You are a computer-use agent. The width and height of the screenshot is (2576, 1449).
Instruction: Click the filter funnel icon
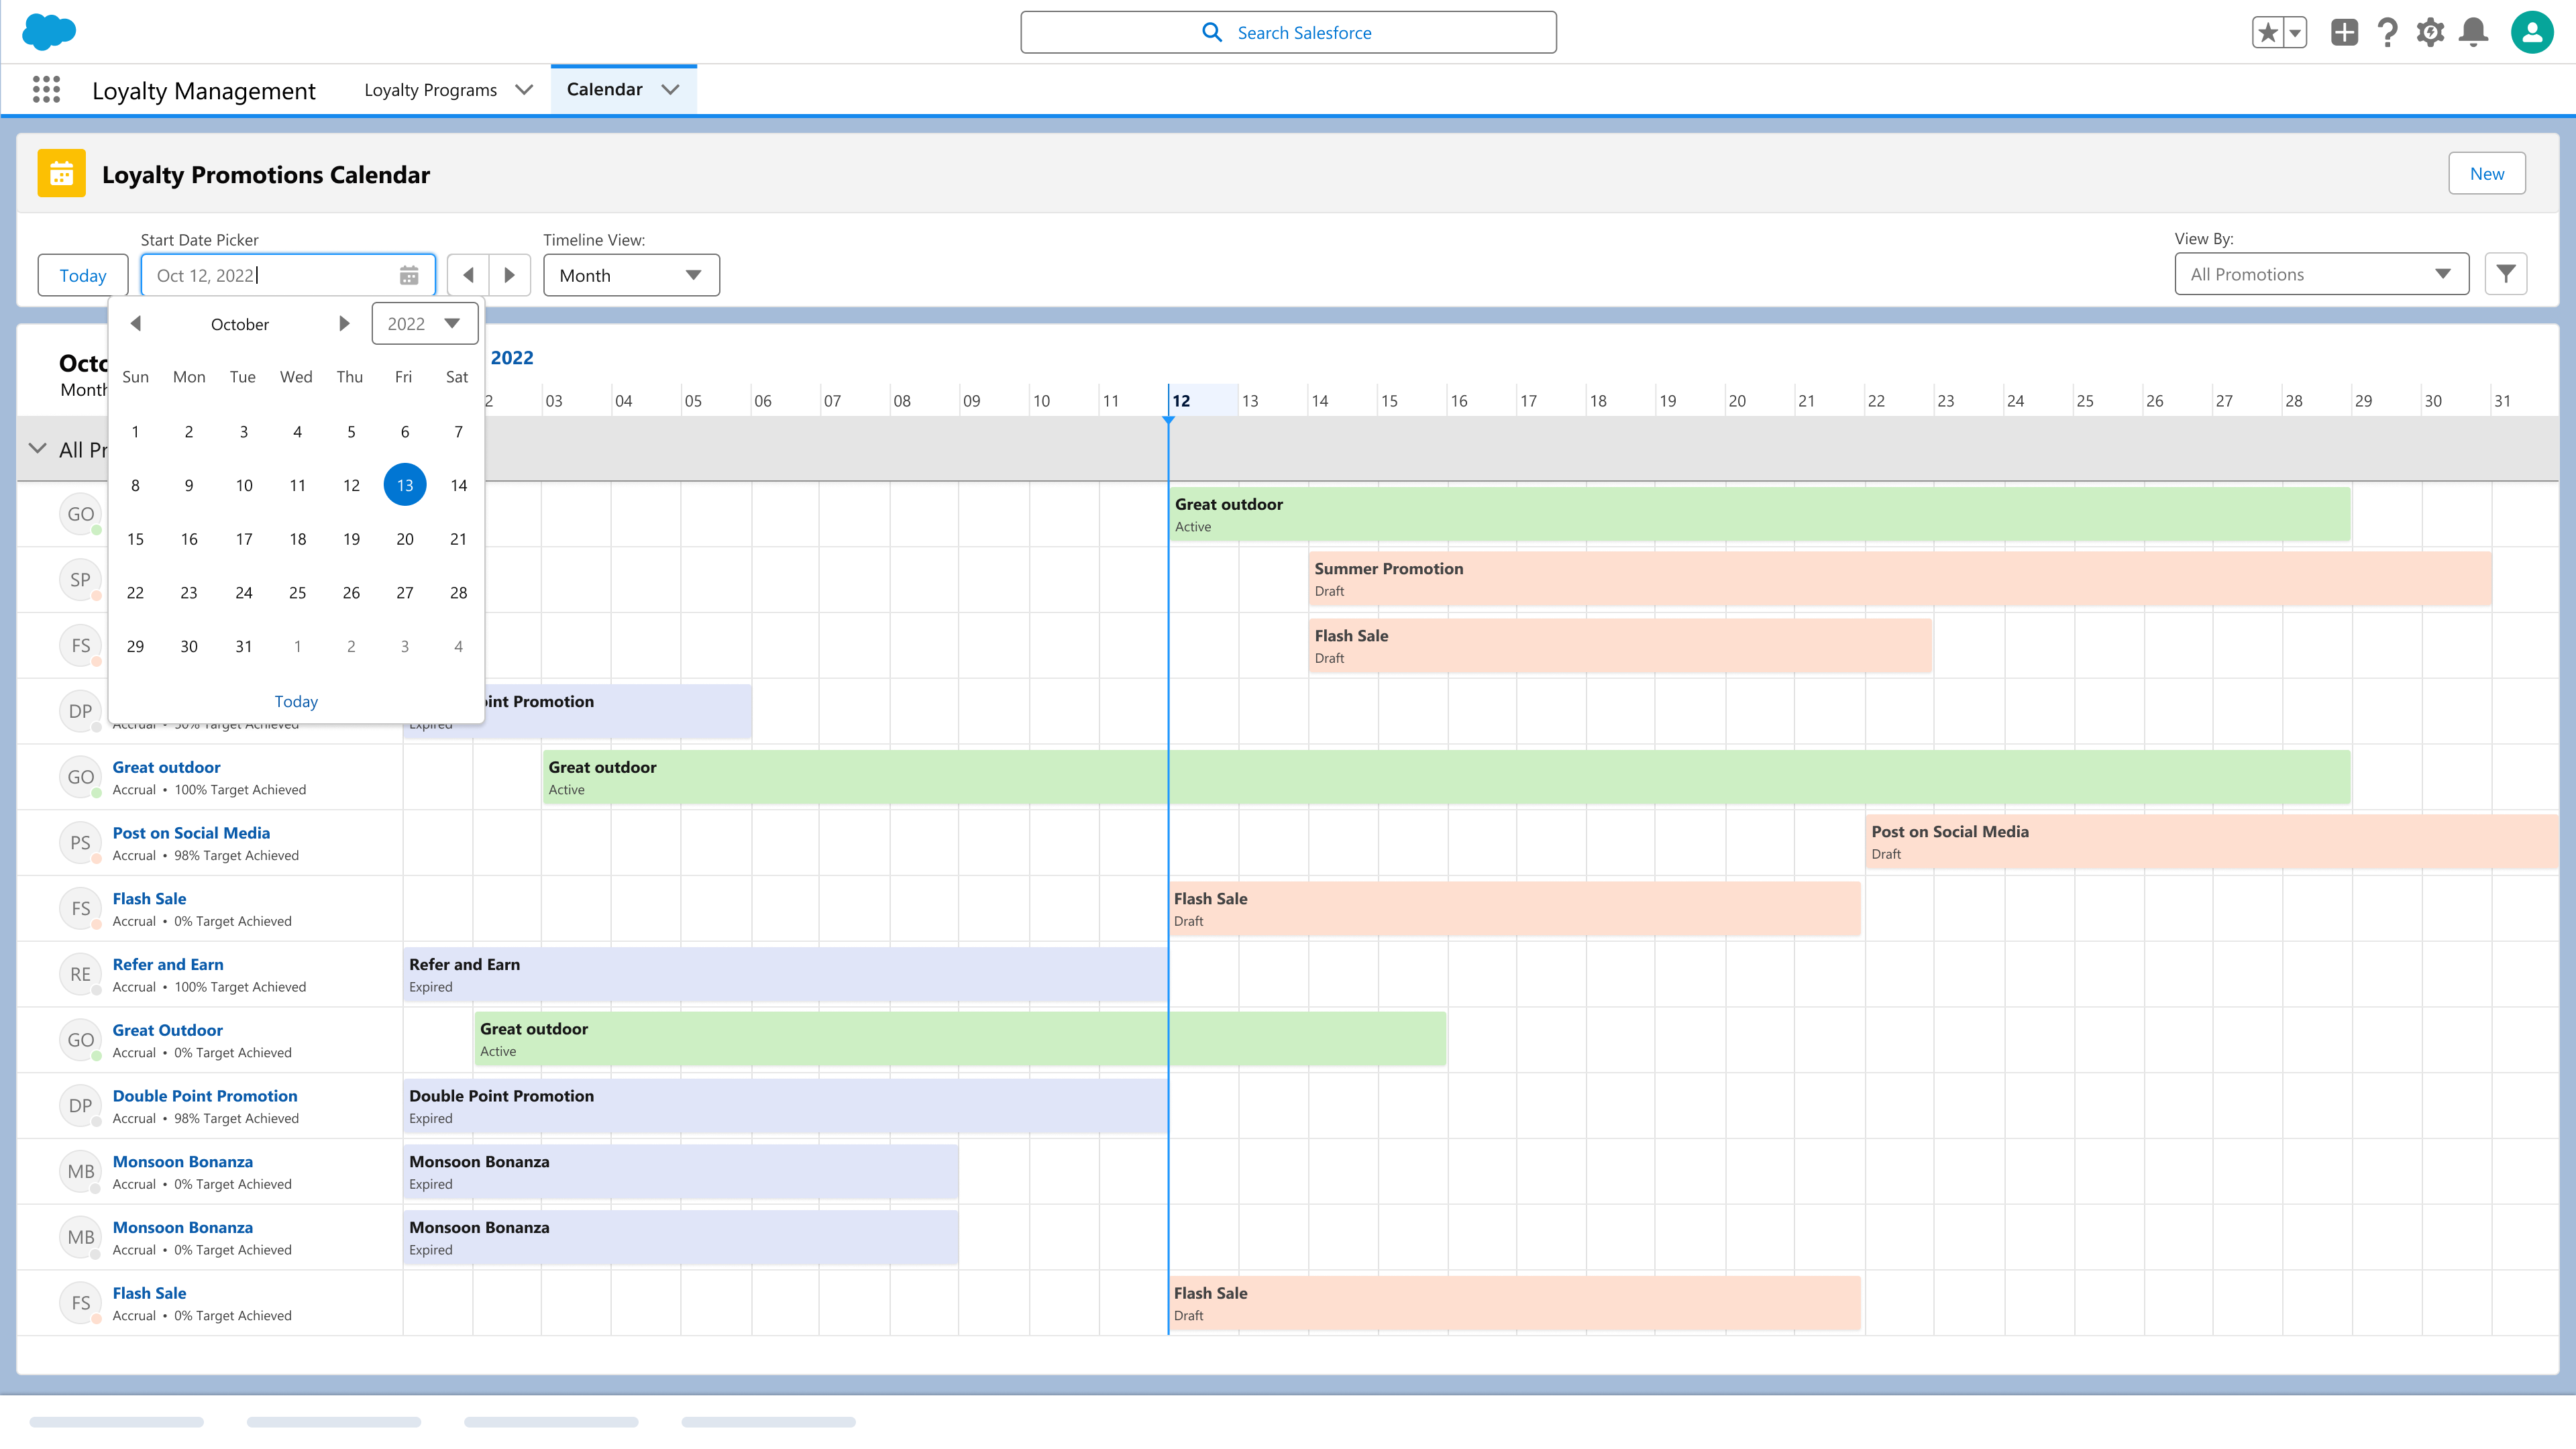[x=2506, y=274]
